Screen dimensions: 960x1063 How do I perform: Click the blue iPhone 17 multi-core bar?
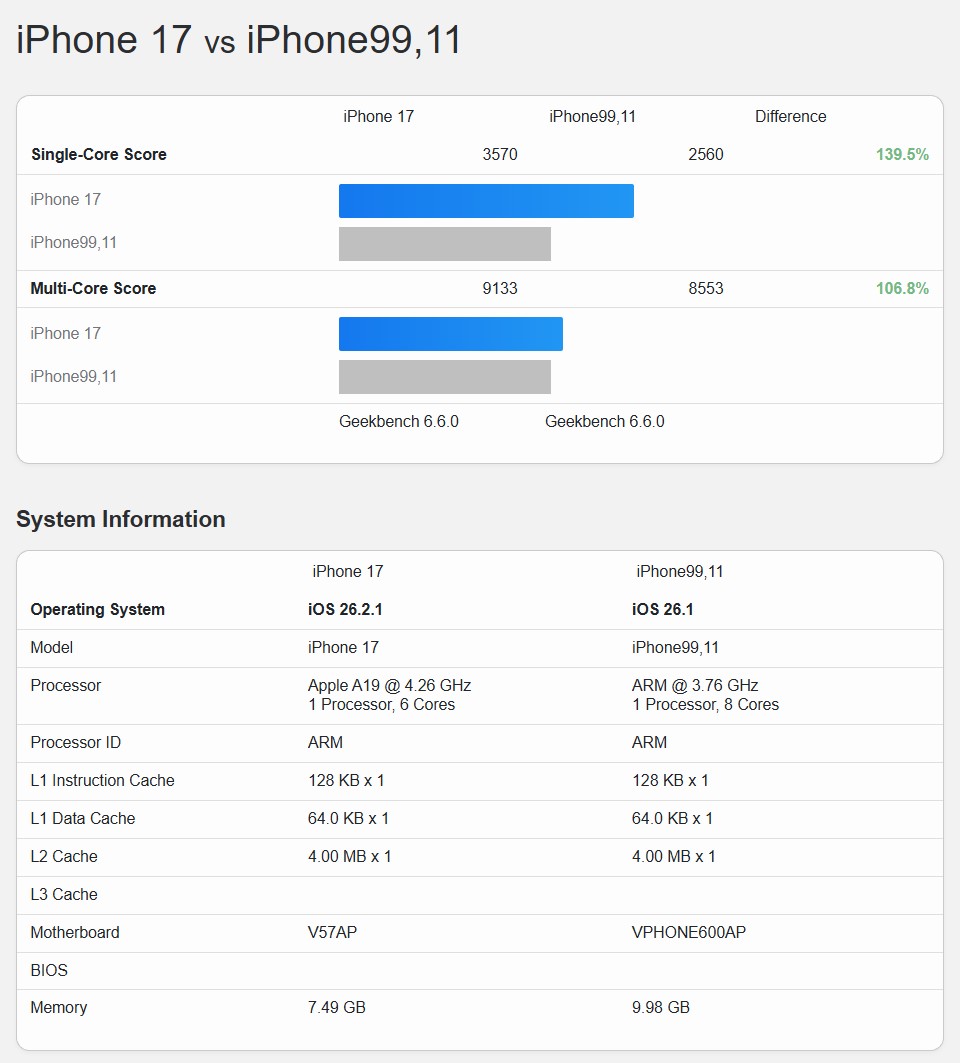(450, 334)
